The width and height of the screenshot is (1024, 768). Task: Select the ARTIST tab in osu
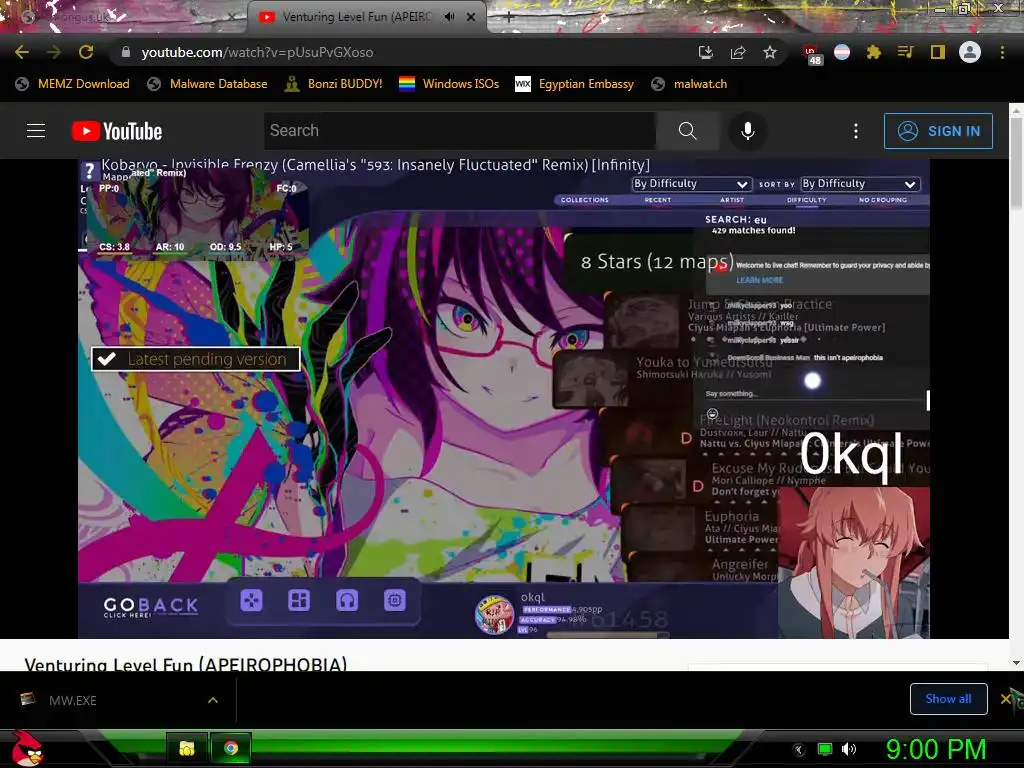[x=732, y=200]
